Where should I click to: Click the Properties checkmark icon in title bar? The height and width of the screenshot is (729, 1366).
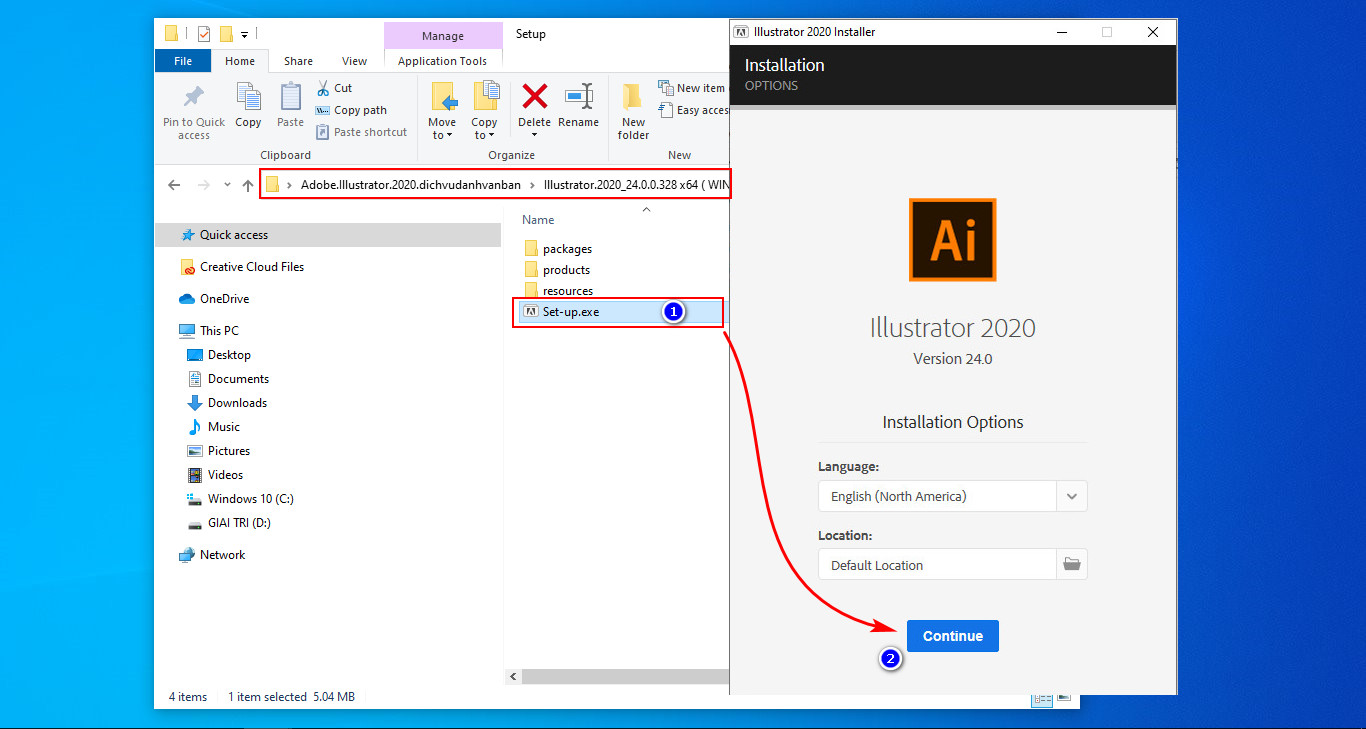point(204,34)
